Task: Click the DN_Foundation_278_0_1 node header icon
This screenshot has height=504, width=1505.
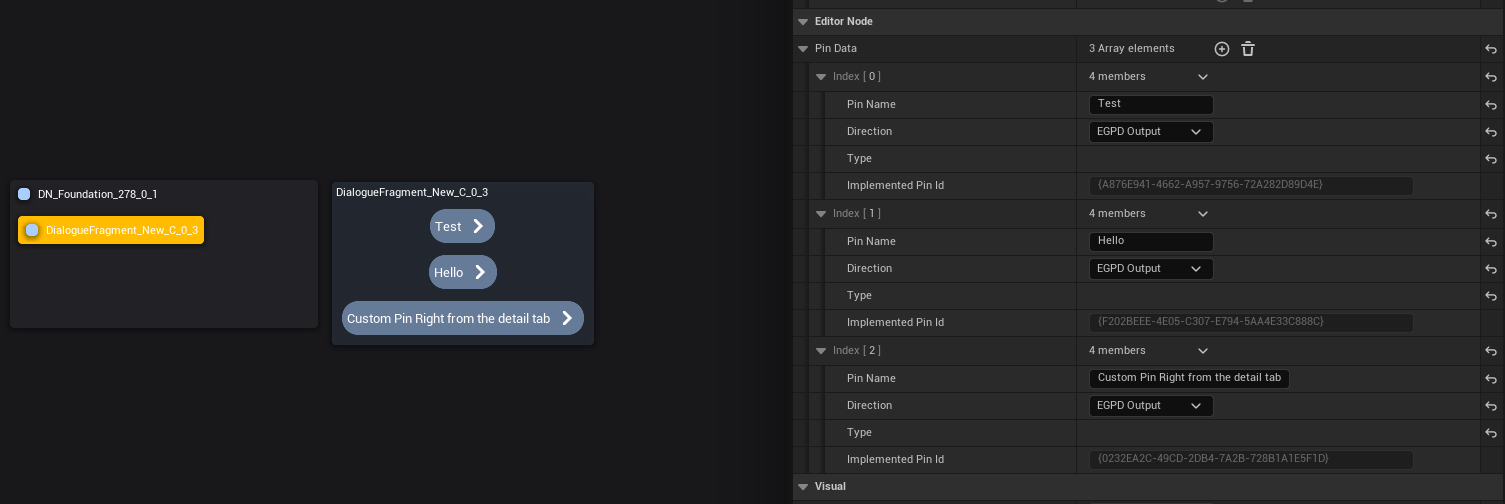Action: [x=24, y=194]
